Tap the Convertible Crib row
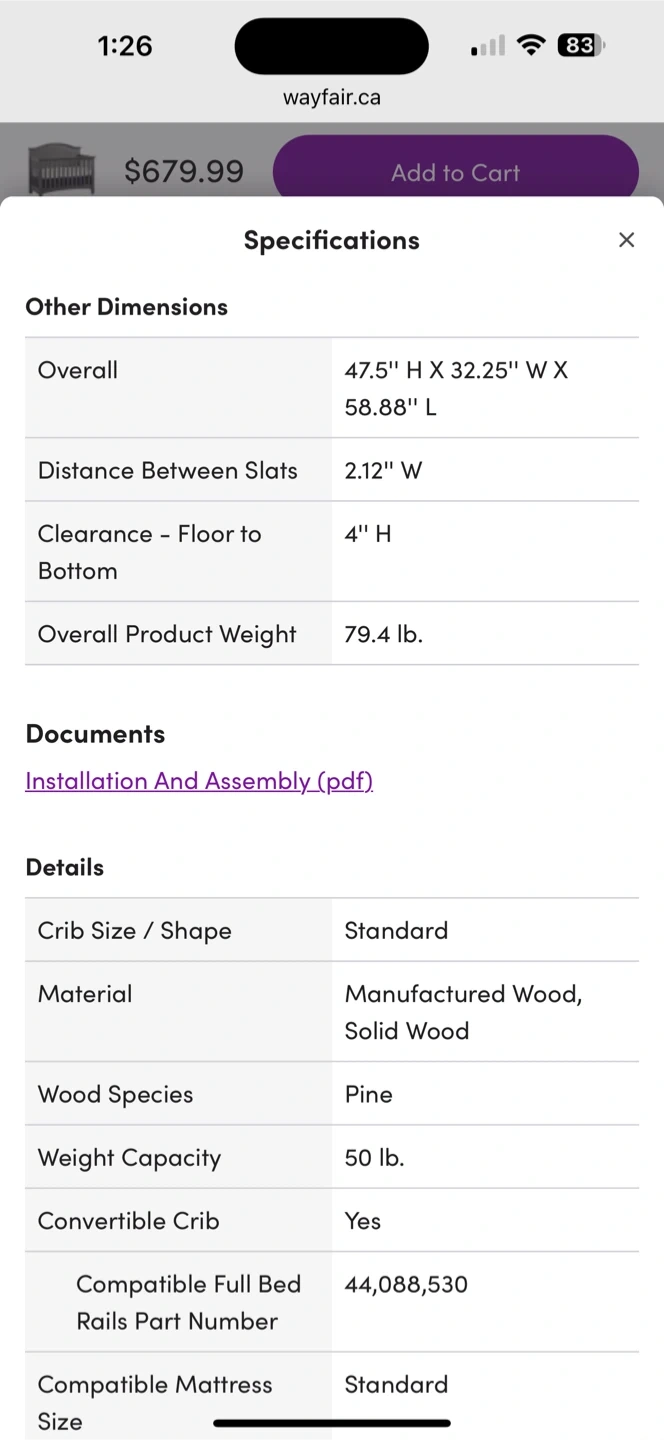Viewport: 664px width, 1440px height. click(x=331, y=1221)
